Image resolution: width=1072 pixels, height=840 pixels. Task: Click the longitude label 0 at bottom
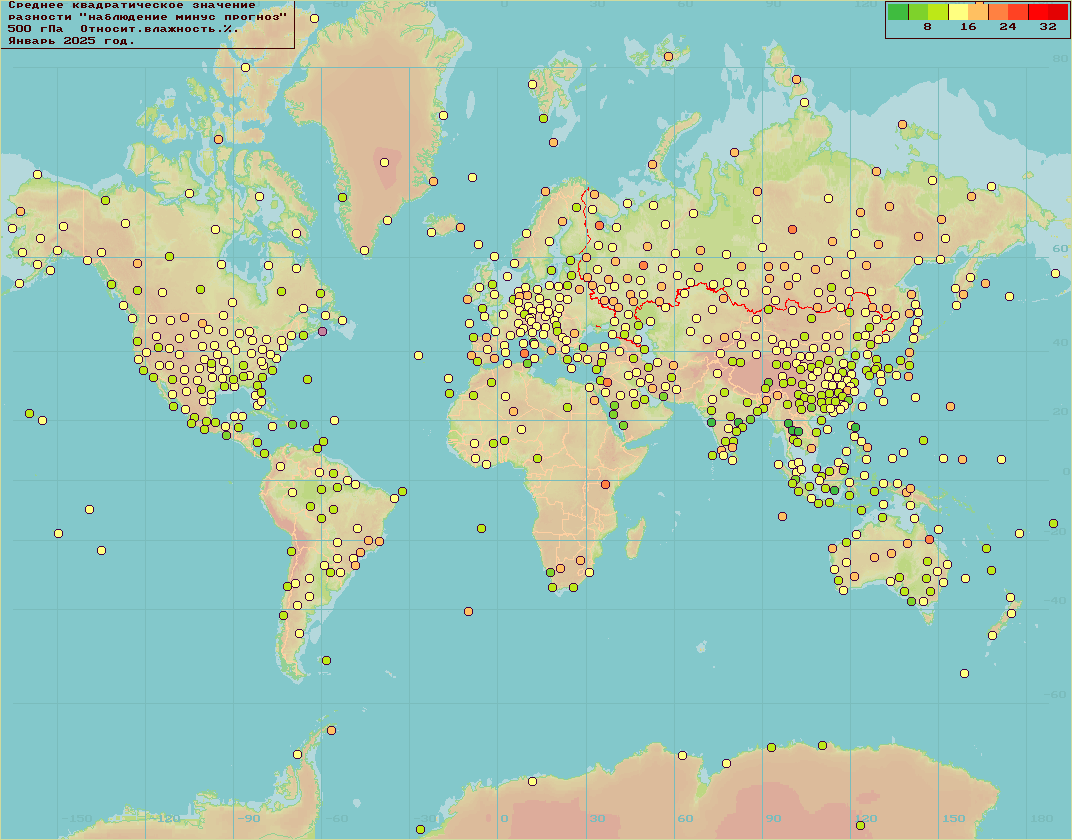[505, 818]
